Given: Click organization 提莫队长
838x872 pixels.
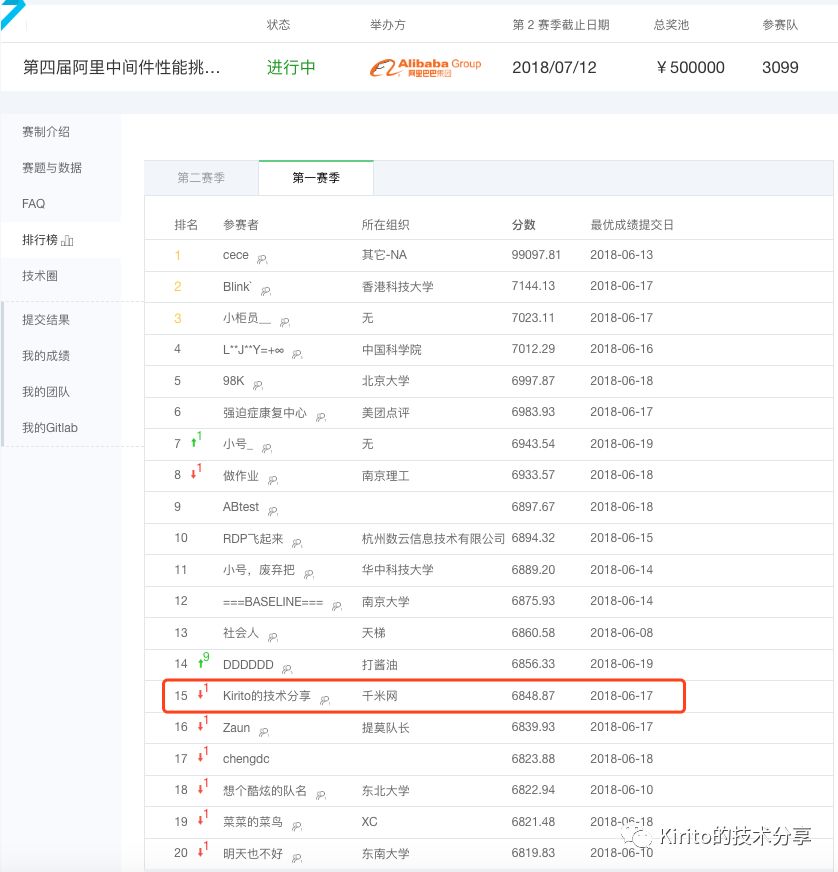Looking at the screenshot, I should [385, 728].
